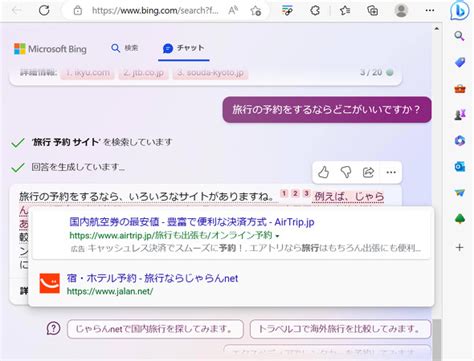
Task: Click the Microsoft Bing logo
Action: tap(50, 49)
